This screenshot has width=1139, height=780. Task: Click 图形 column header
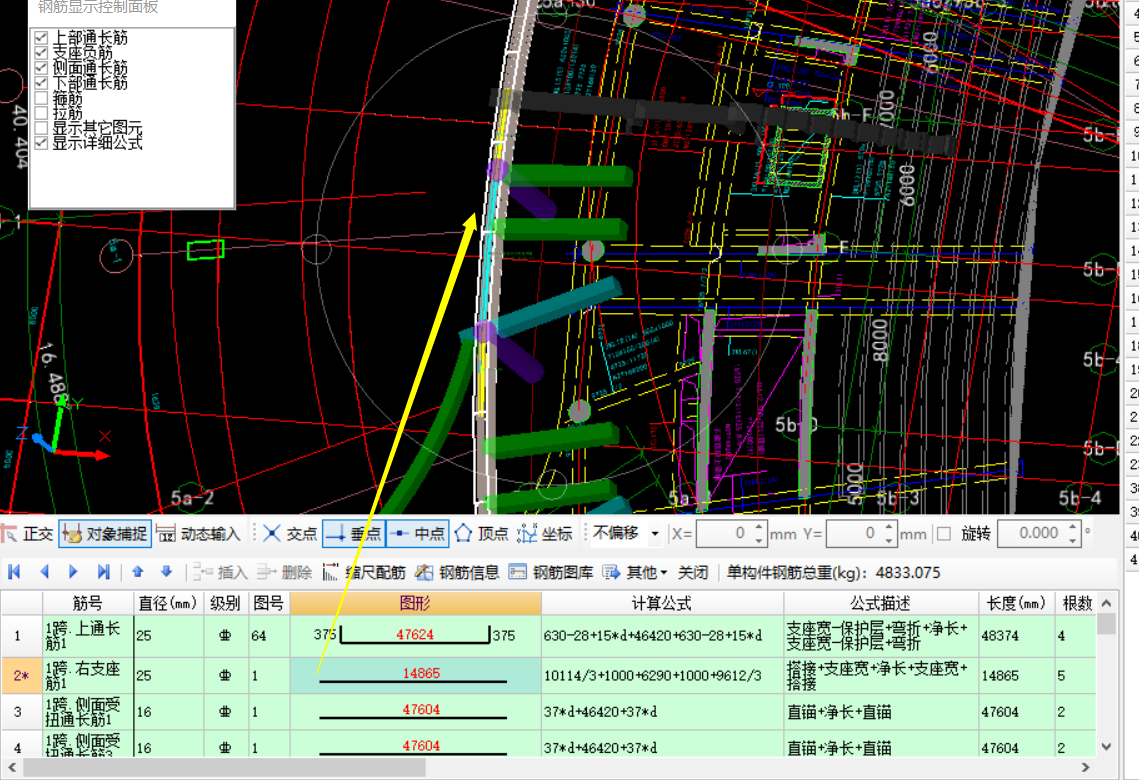click(x=416, y=603)
